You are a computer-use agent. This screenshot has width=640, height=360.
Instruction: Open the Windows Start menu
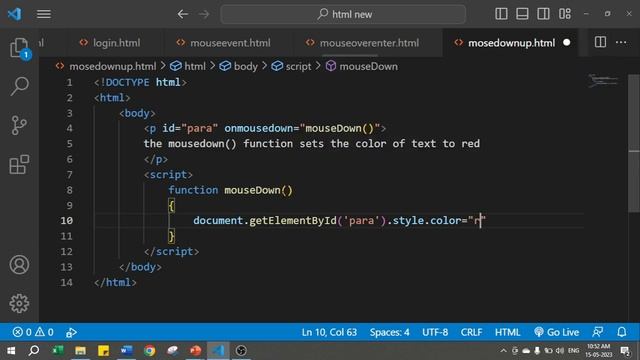[x=11, y=351]
